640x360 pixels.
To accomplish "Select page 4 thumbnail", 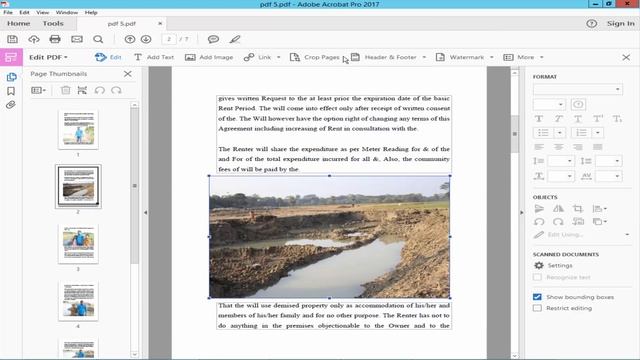I will click(78, 301).
